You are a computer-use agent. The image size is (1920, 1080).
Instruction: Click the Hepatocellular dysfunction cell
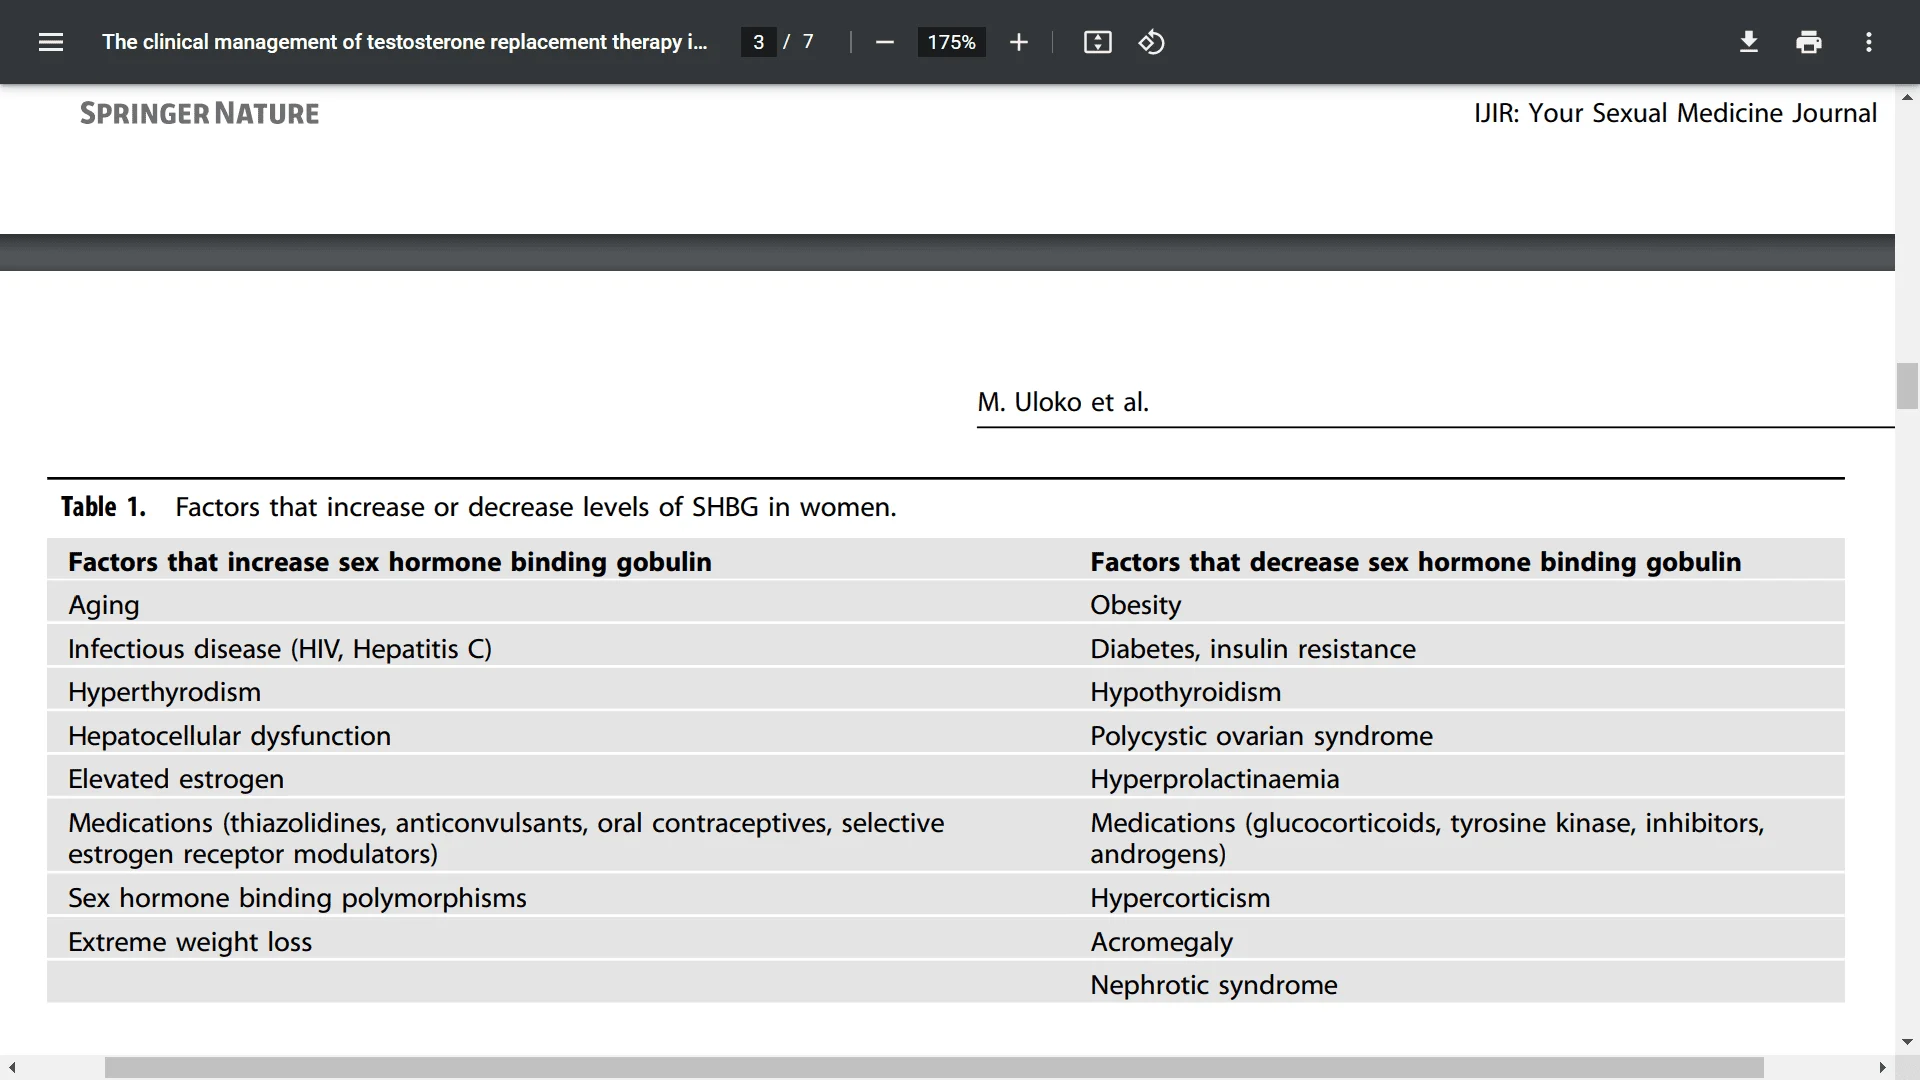tap(229, 736)
